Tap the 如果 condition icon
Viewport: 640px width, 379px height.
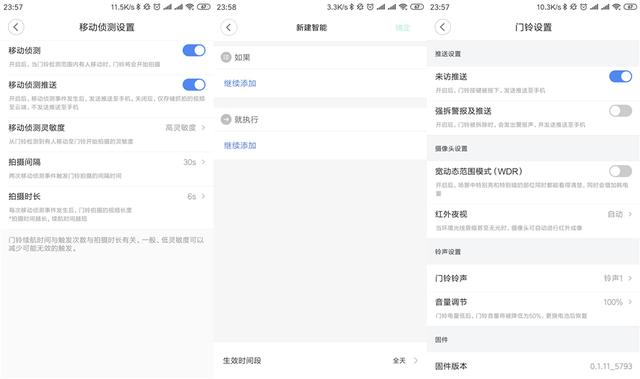pyautogui.click(x=226, y=57)
